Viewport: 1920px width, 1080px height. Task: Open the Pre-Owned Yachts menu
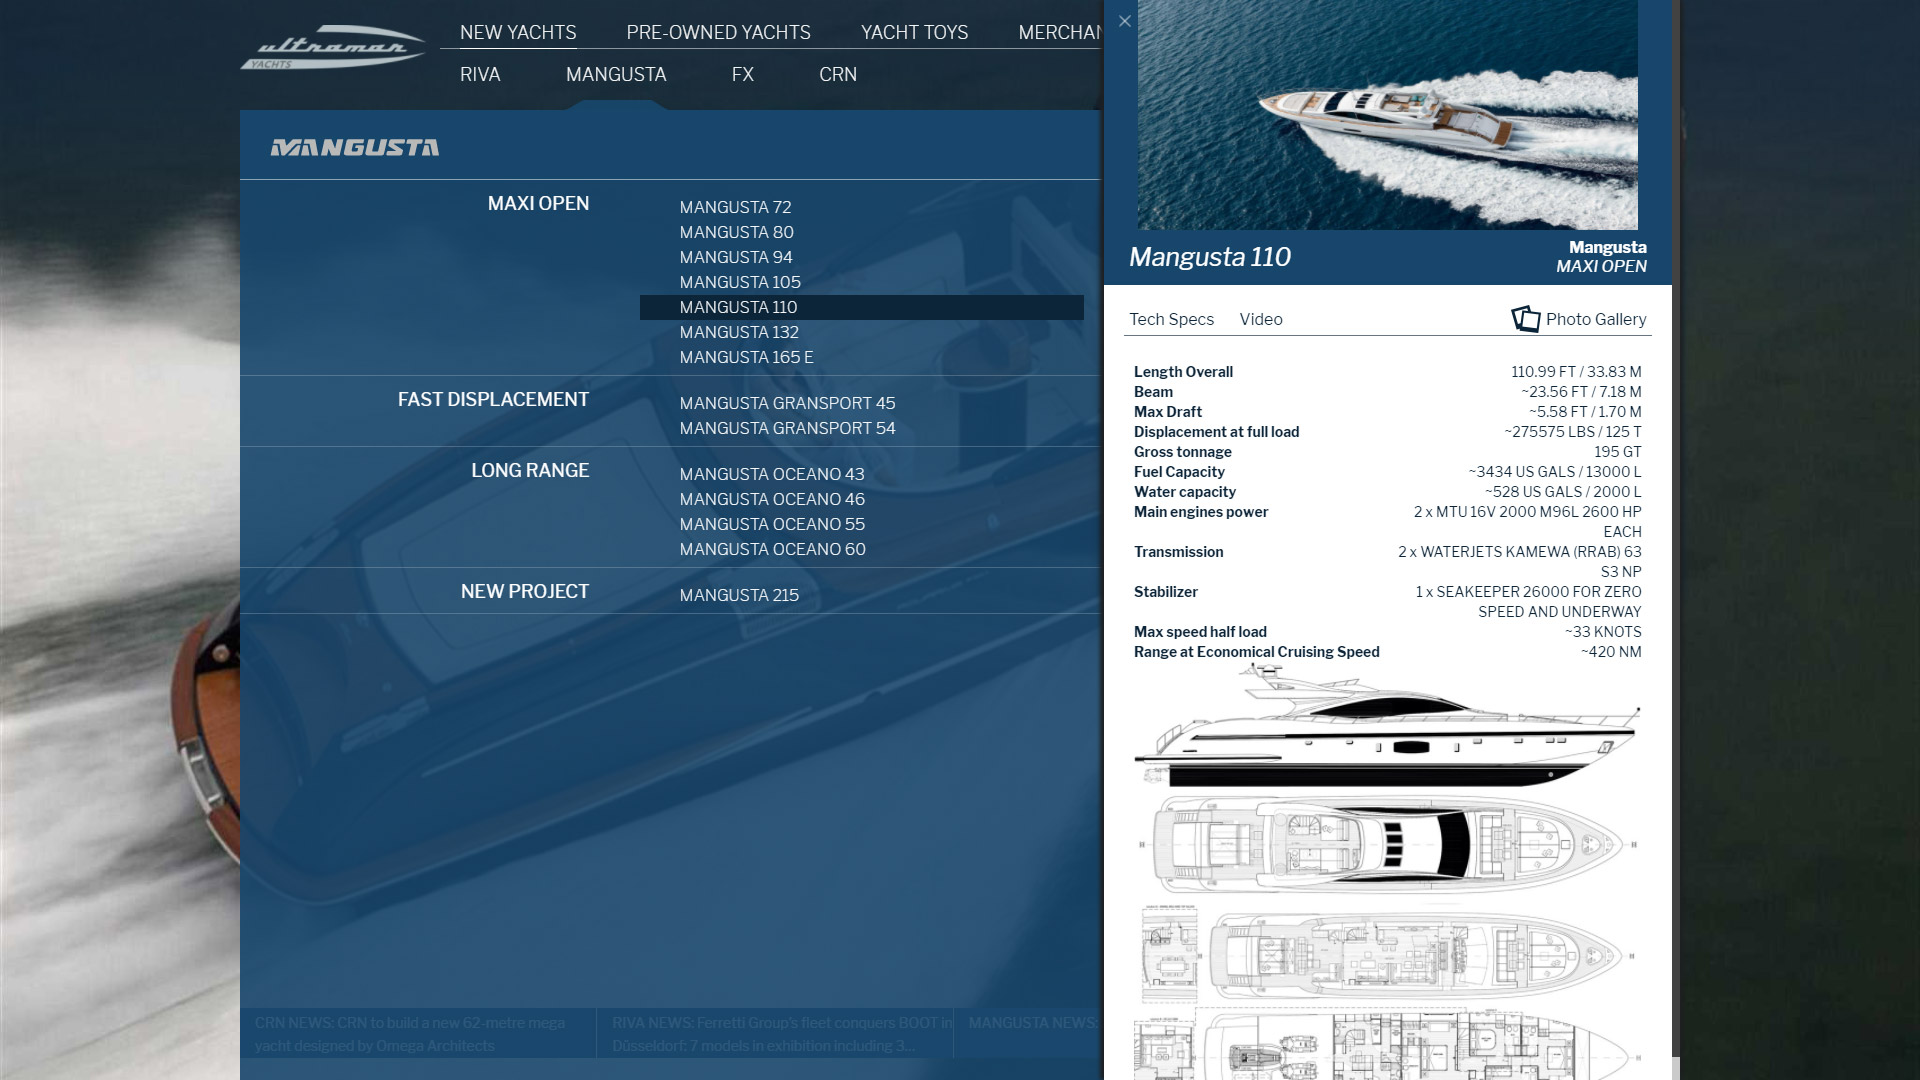[718, 32]
